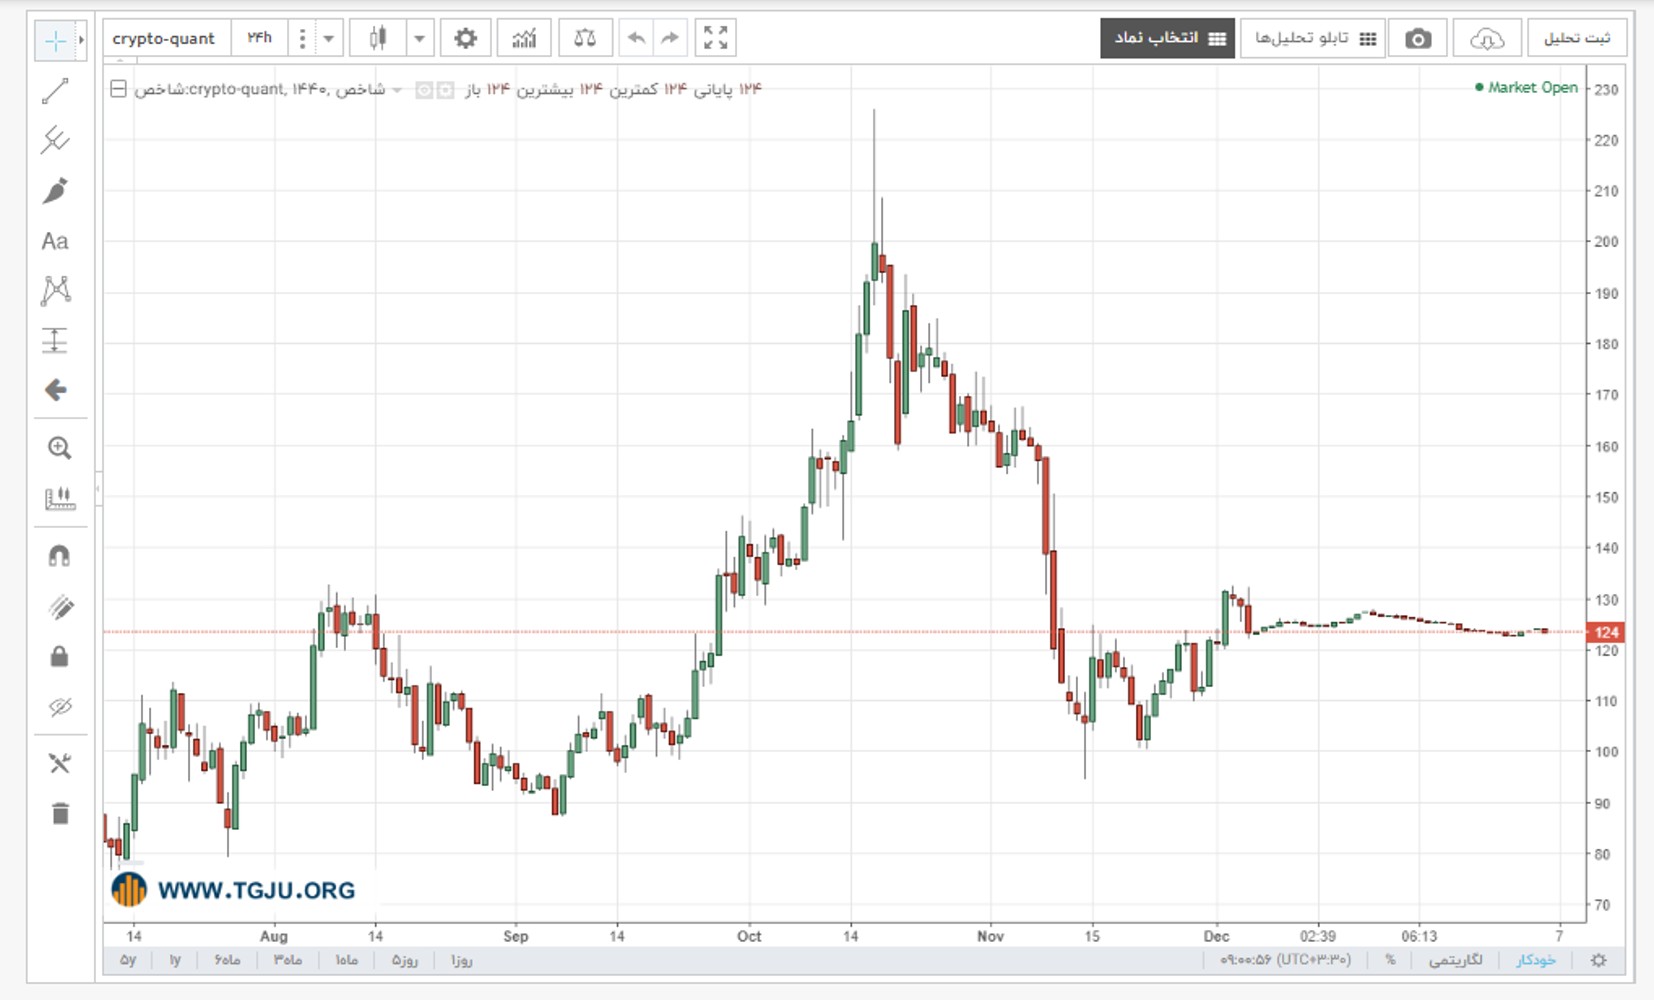Toggle the magnet snap mode
The height and width of the screenshot is (1000, 1654).
click(x=59, y=556)
